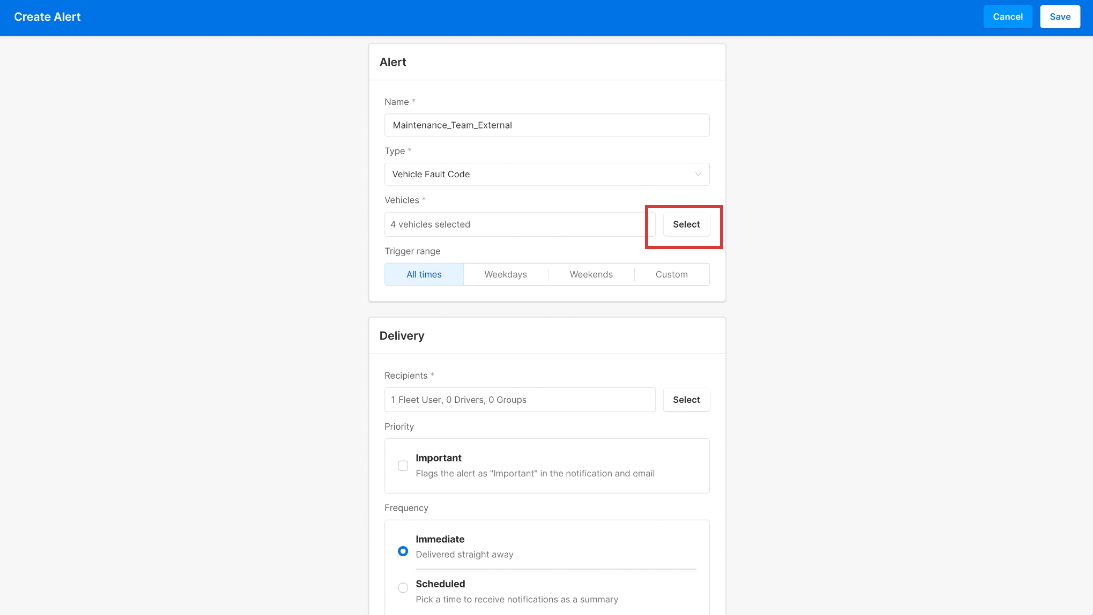Select the Immediate frequency radio button

click(x=403, y=551)
